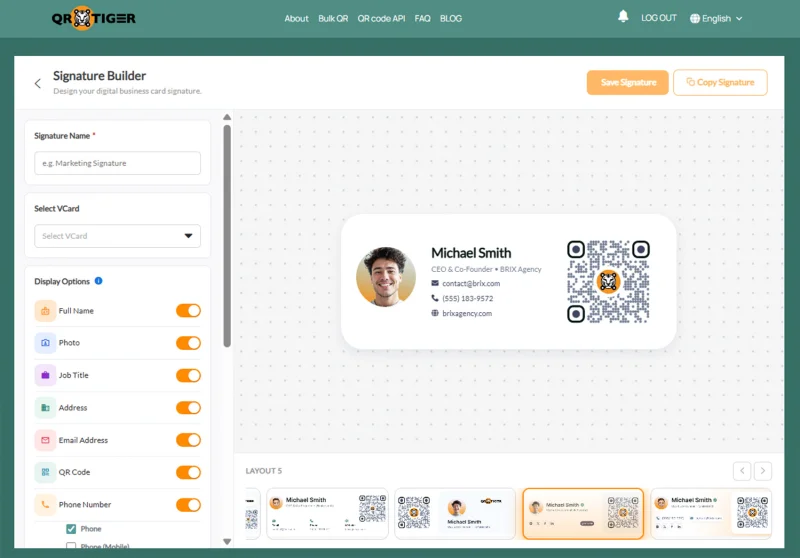Click the QR Code row icon
The image size is (800, 558).
click(45, 472)
